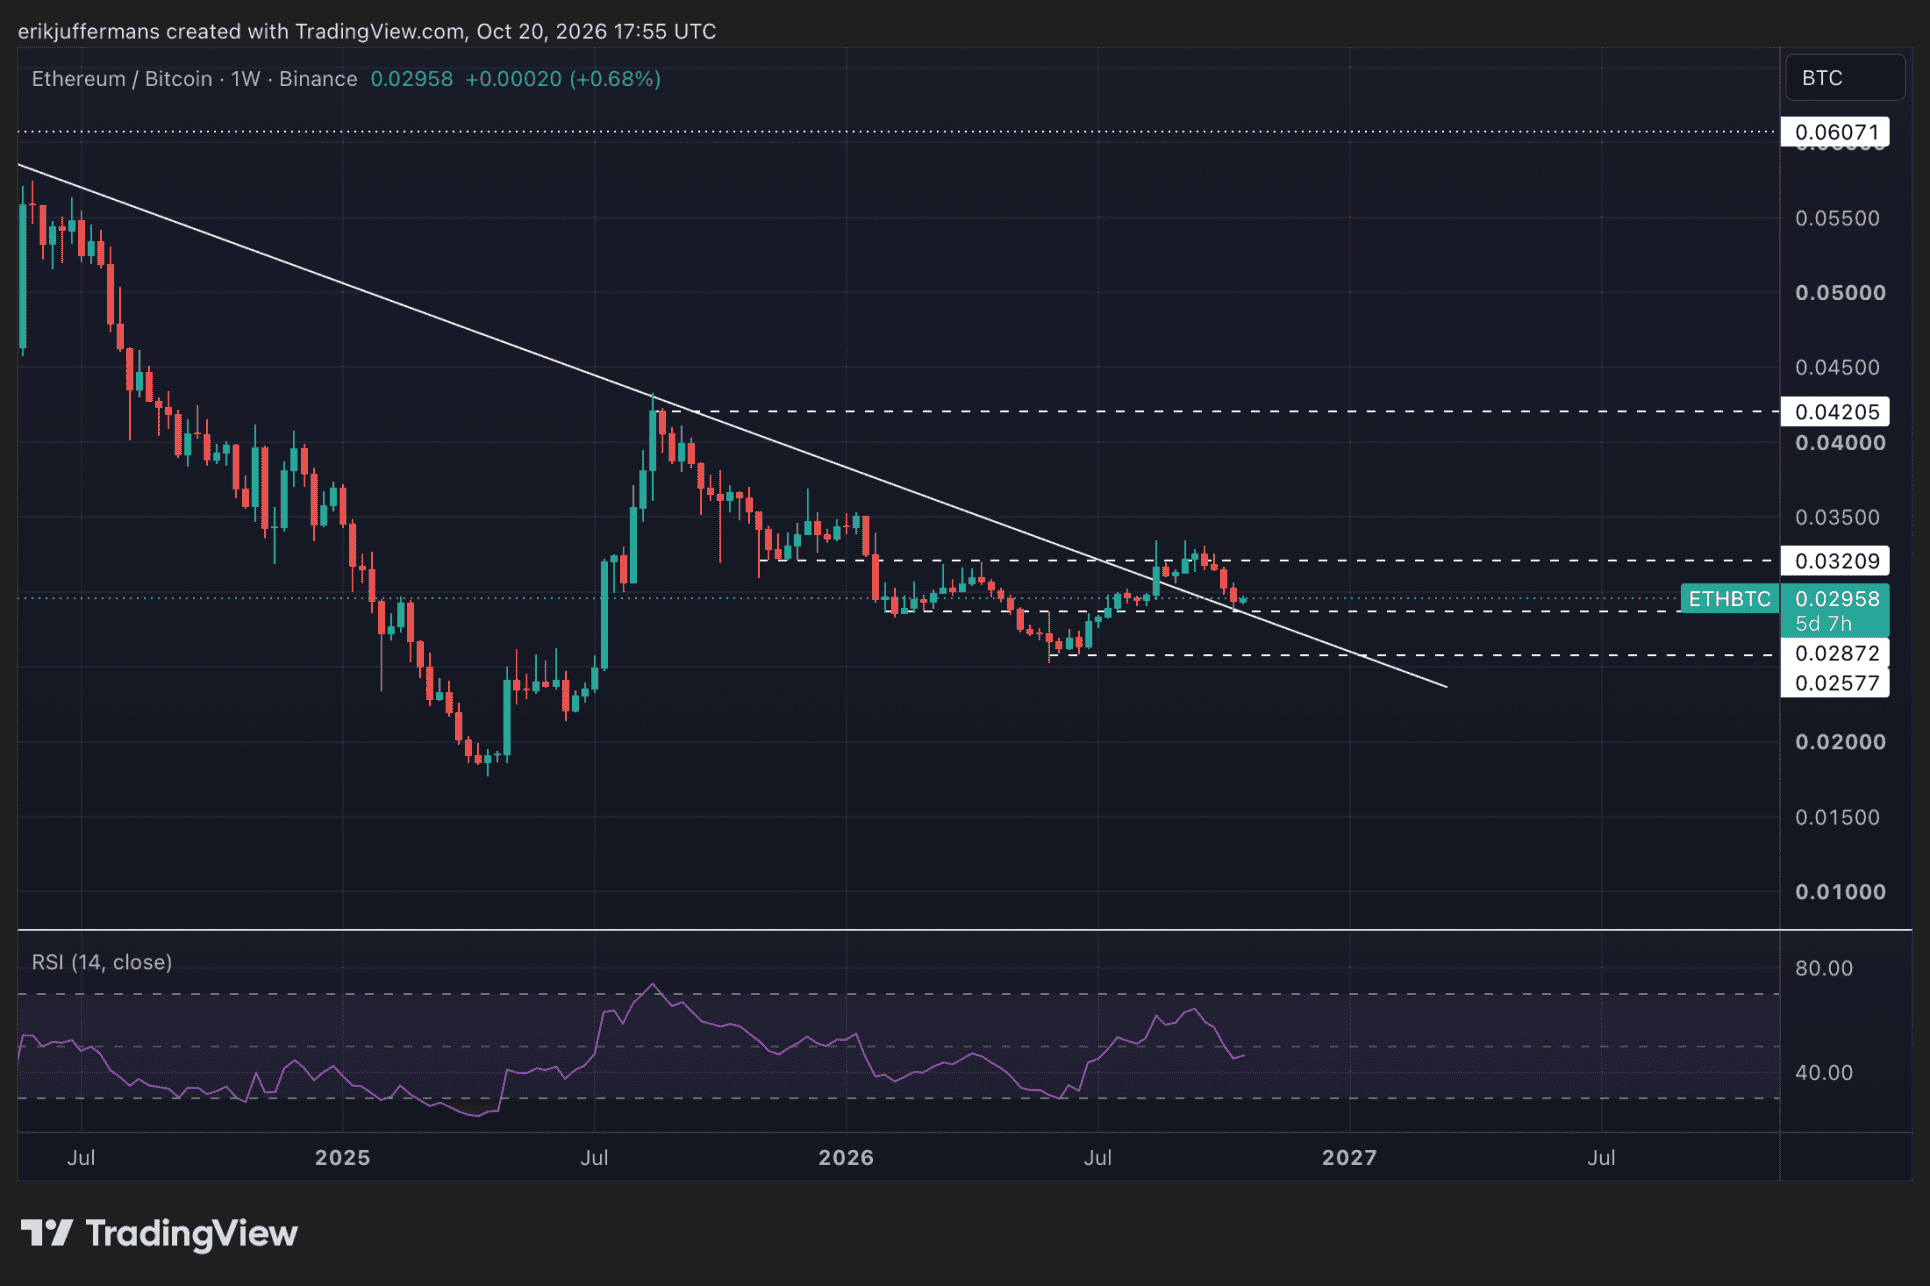
Task: Click the Binance exchange name in header
Action: [318, 79]
